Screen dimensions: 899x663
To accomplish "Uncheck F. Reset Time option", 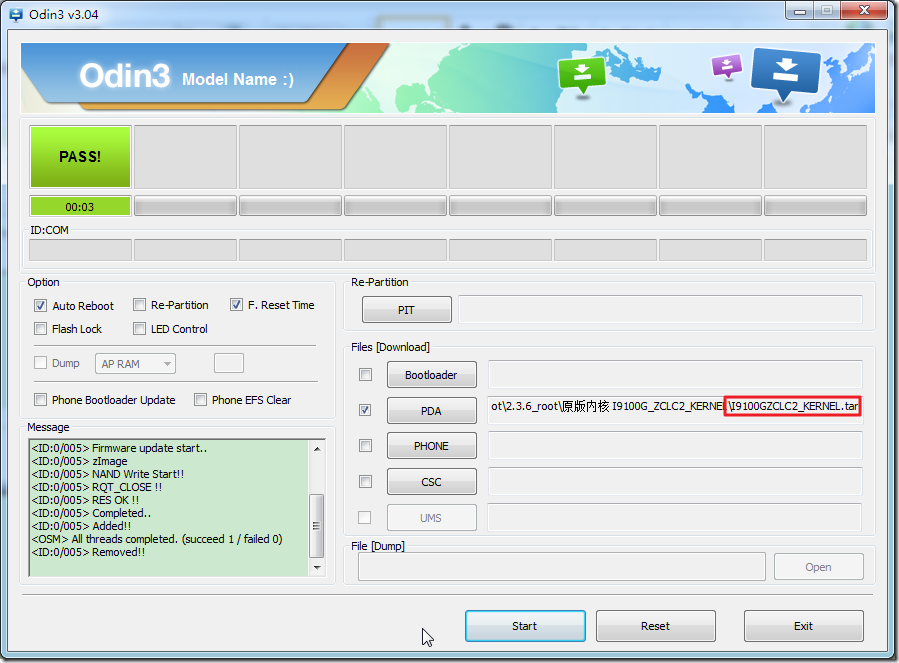I will point(236,305).
